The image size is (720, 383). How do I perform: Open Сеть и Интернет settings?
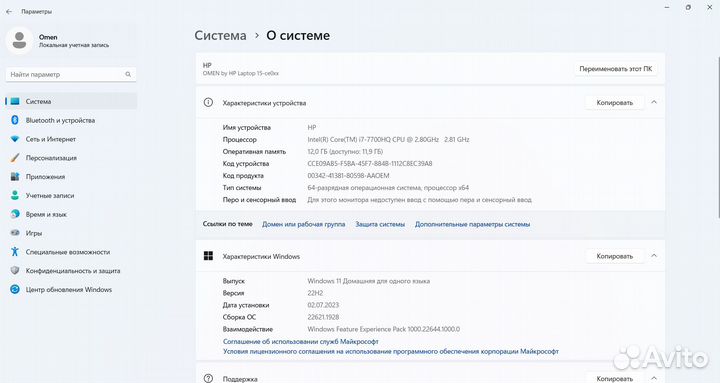pos(51,139)
